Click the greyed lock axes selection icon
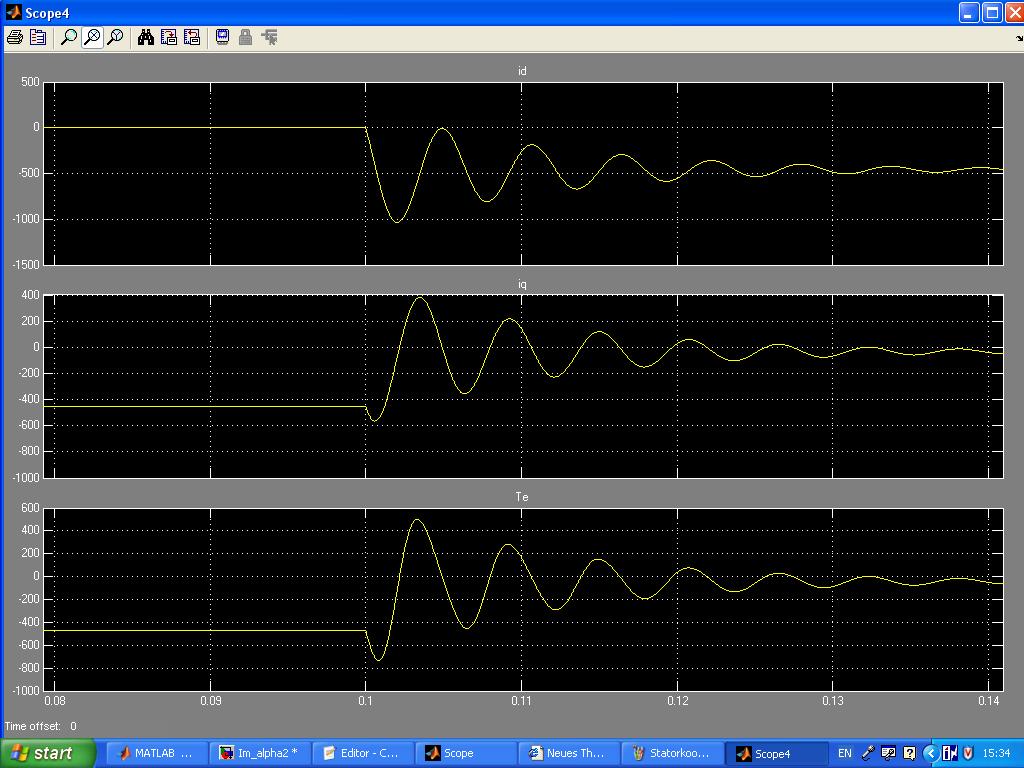The width and height of the screenshot is (1024, 768). point(246,37)
